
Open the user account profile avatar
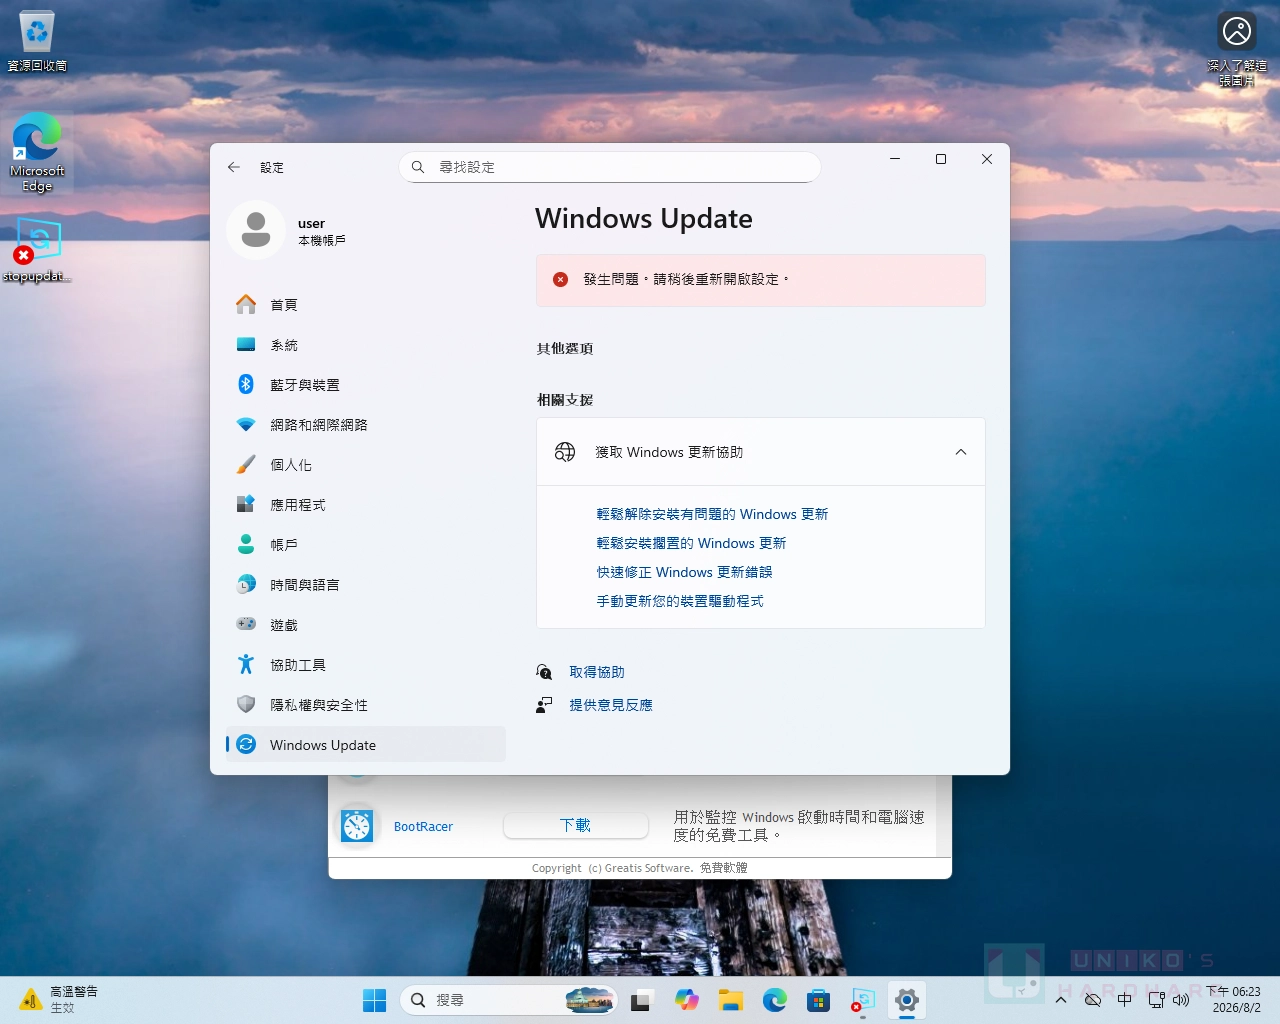pyautogui.click(x=256, y=230)
